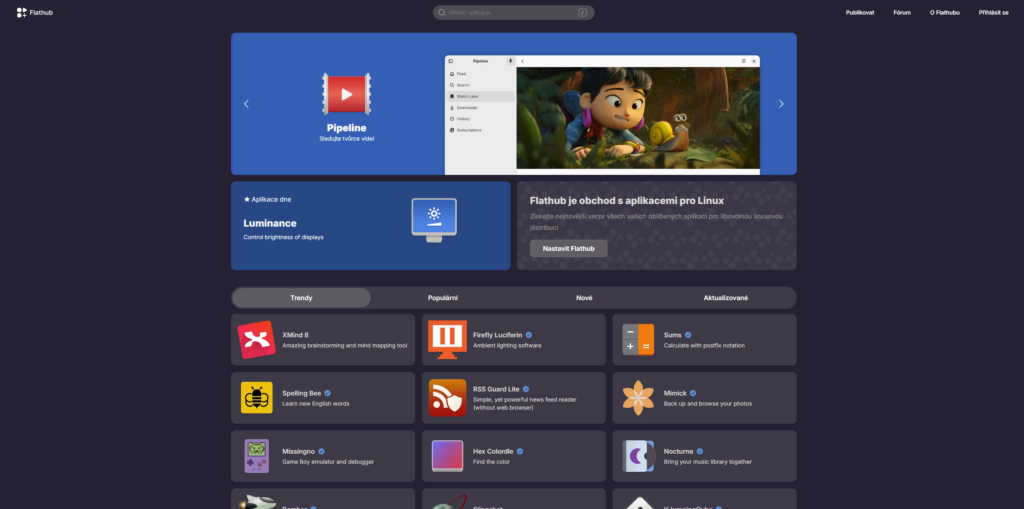The image size is (1024, 509).
Task: Click 'Ambient lighting software' description
Action: coord(507,346)
